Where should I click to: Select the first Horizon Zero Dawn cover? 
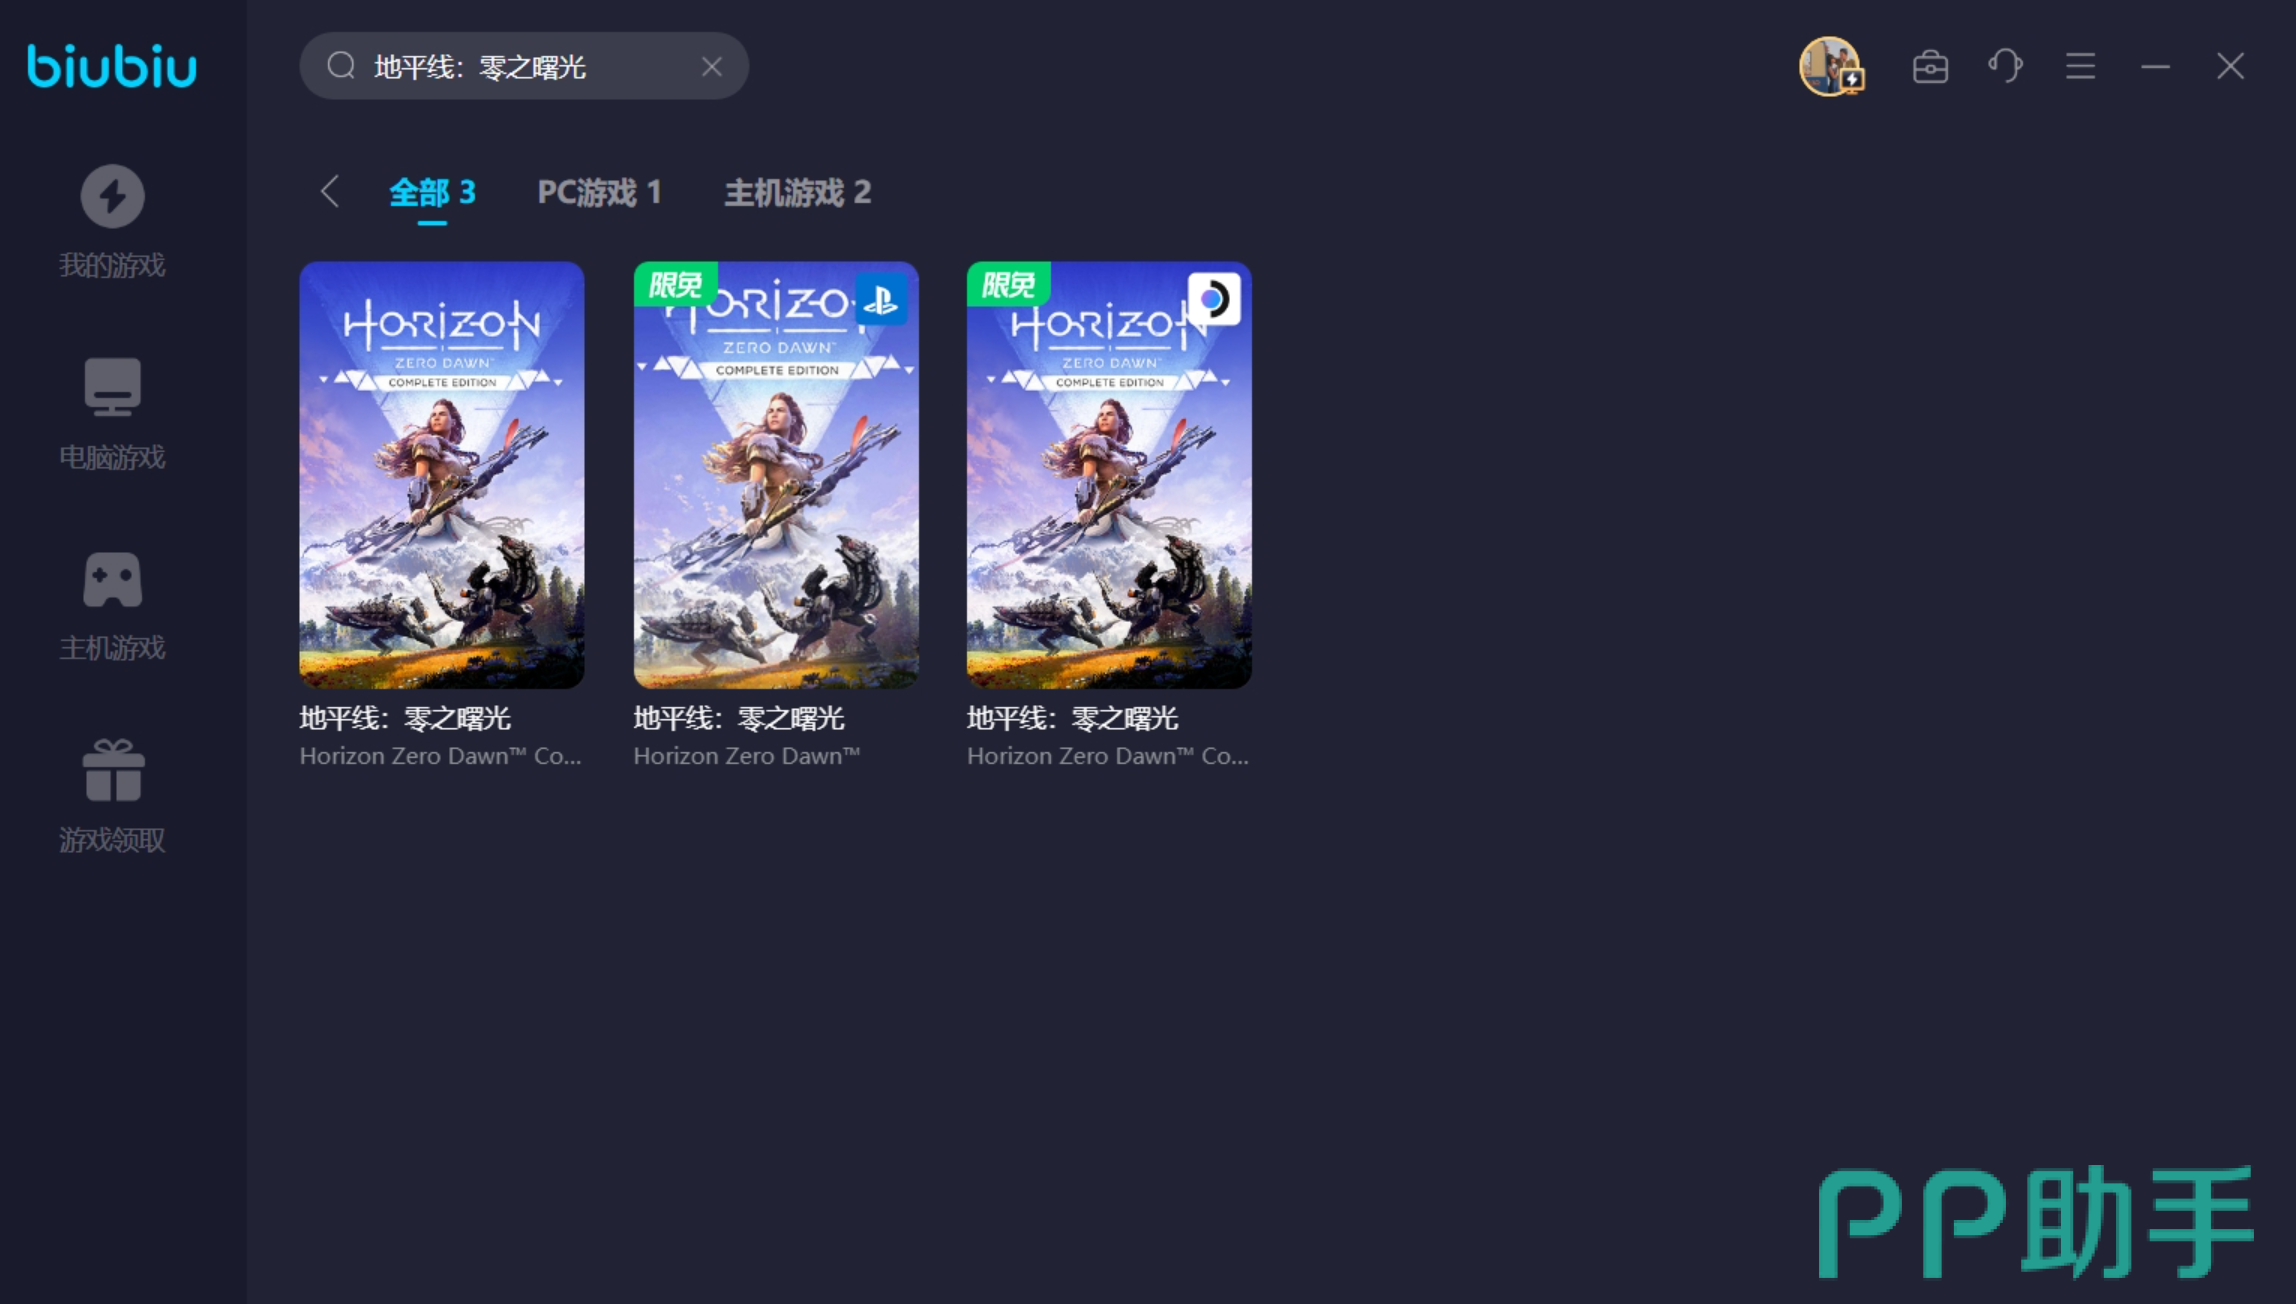click(x=441, y=475)
